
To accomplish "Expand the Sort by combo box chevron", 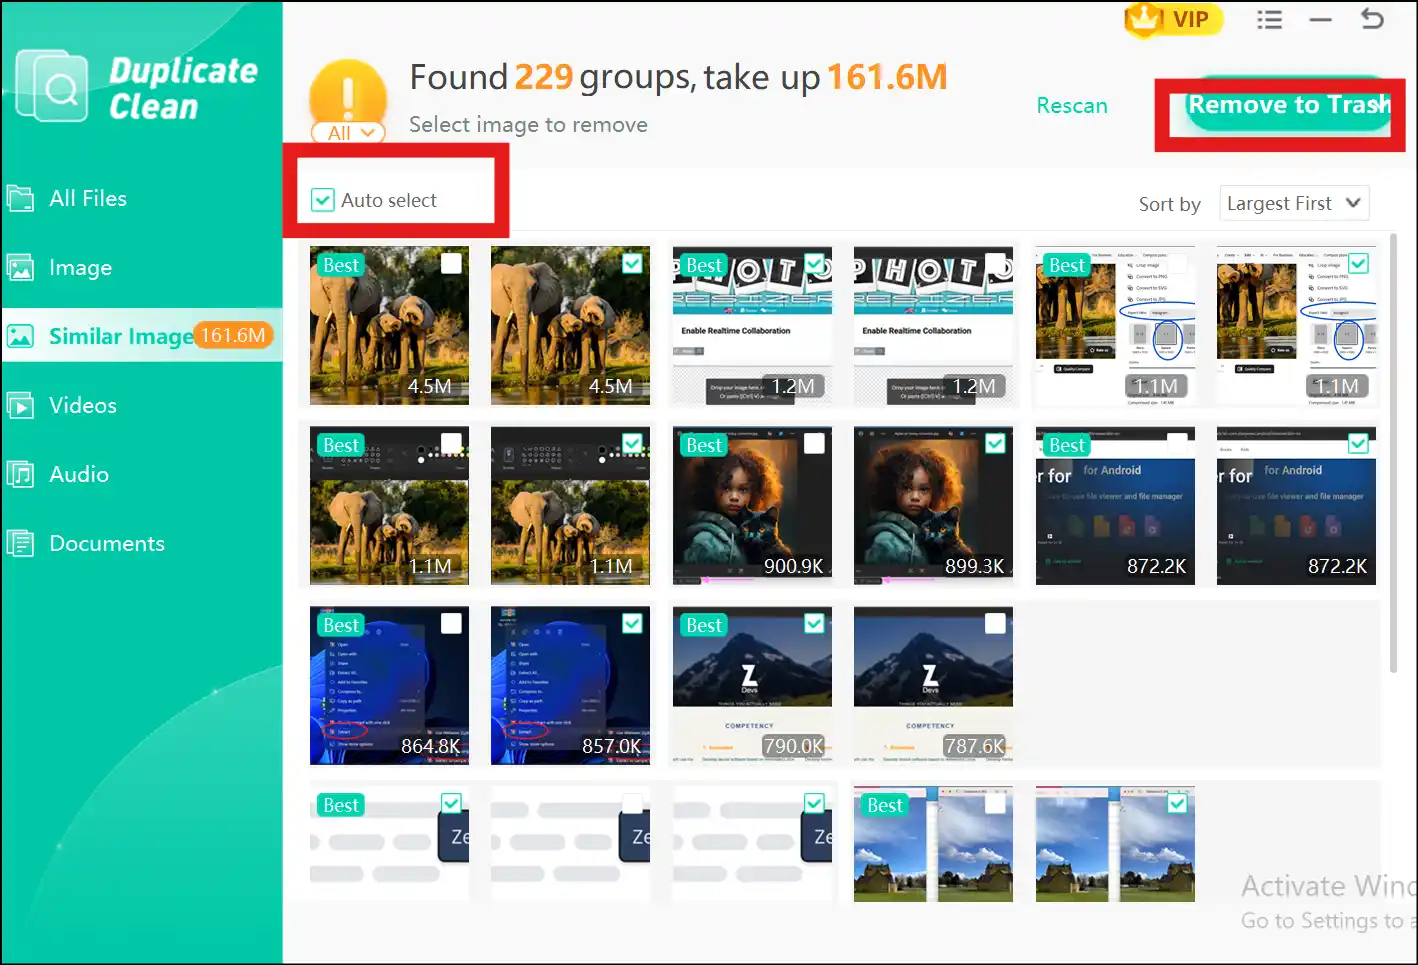I will coord(1352,203).
